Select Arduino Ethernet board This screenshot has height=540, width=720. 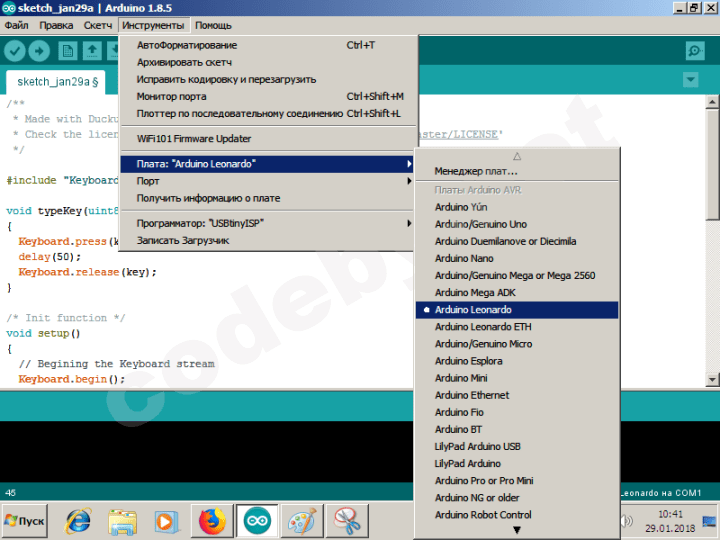[x=517, y=395]
